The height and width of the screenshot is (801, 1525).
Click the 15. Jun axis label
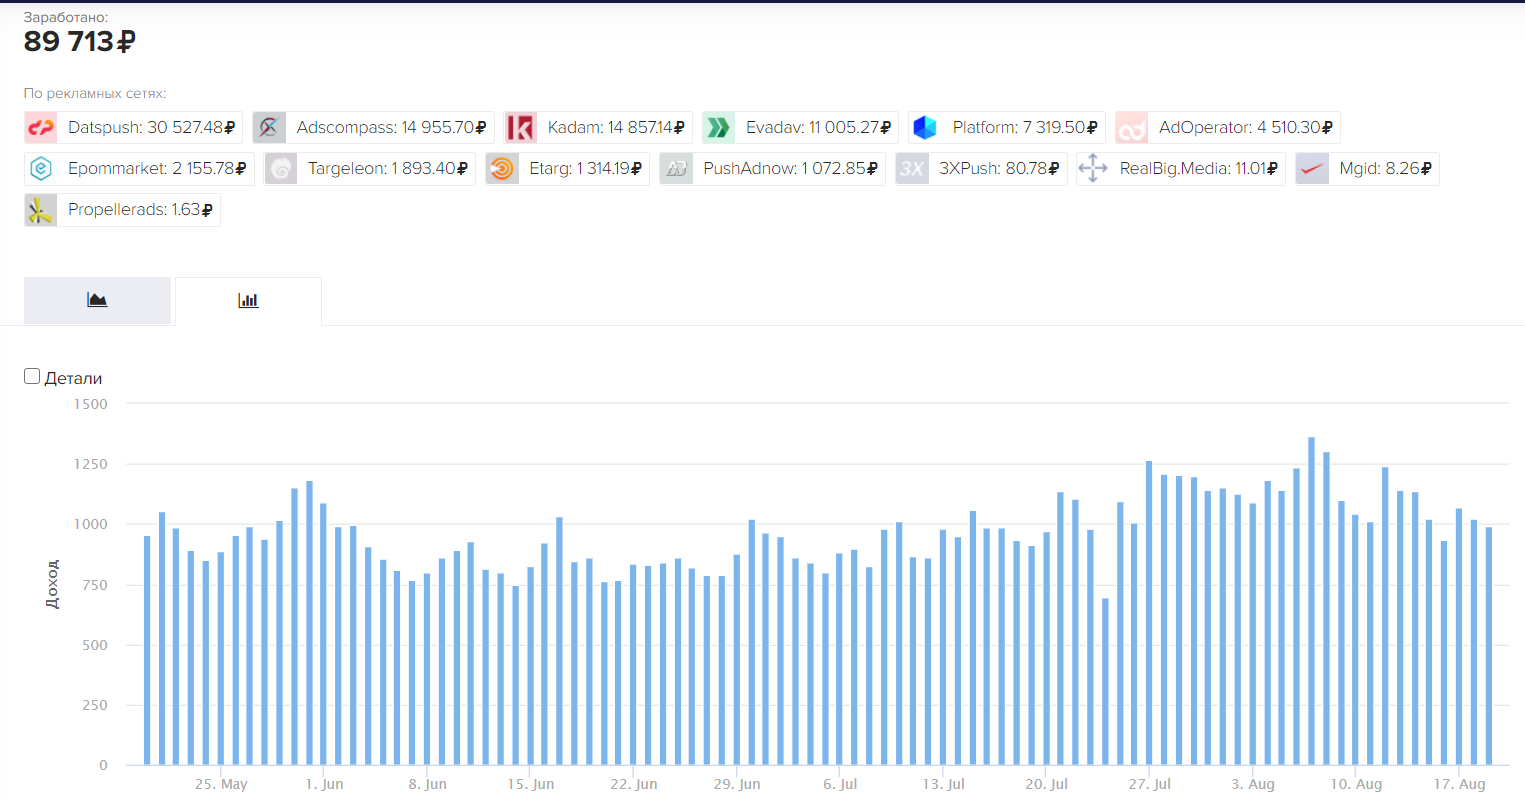[x=531, y=784]
